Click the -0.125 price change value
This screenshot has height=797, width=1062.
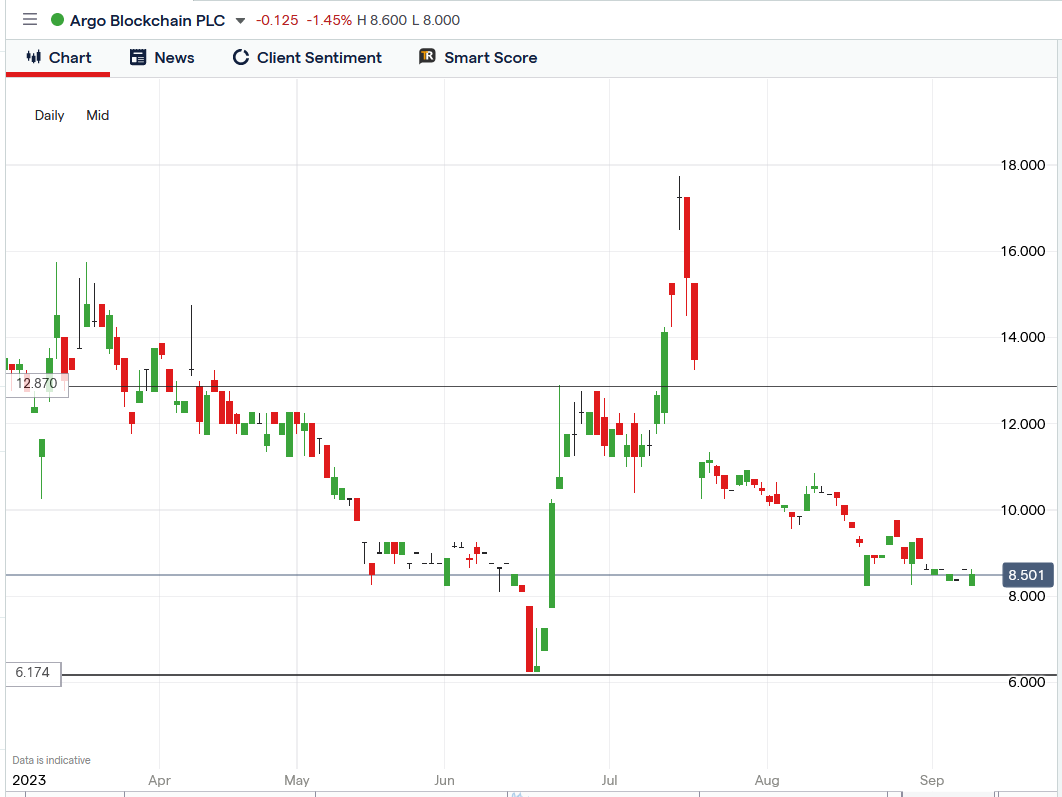pos(277,20)
